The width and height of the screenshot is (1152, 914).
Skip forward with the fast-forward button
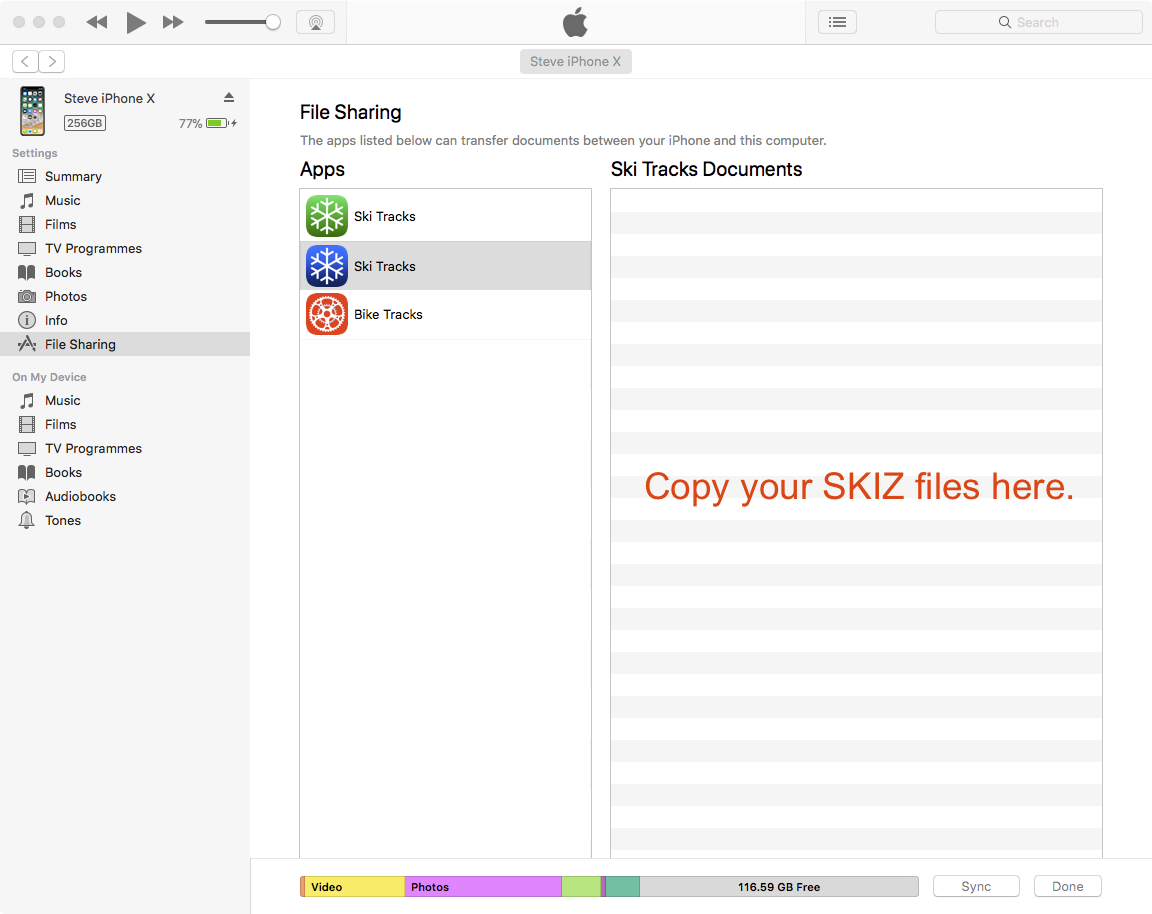click(x=173, y=22)
